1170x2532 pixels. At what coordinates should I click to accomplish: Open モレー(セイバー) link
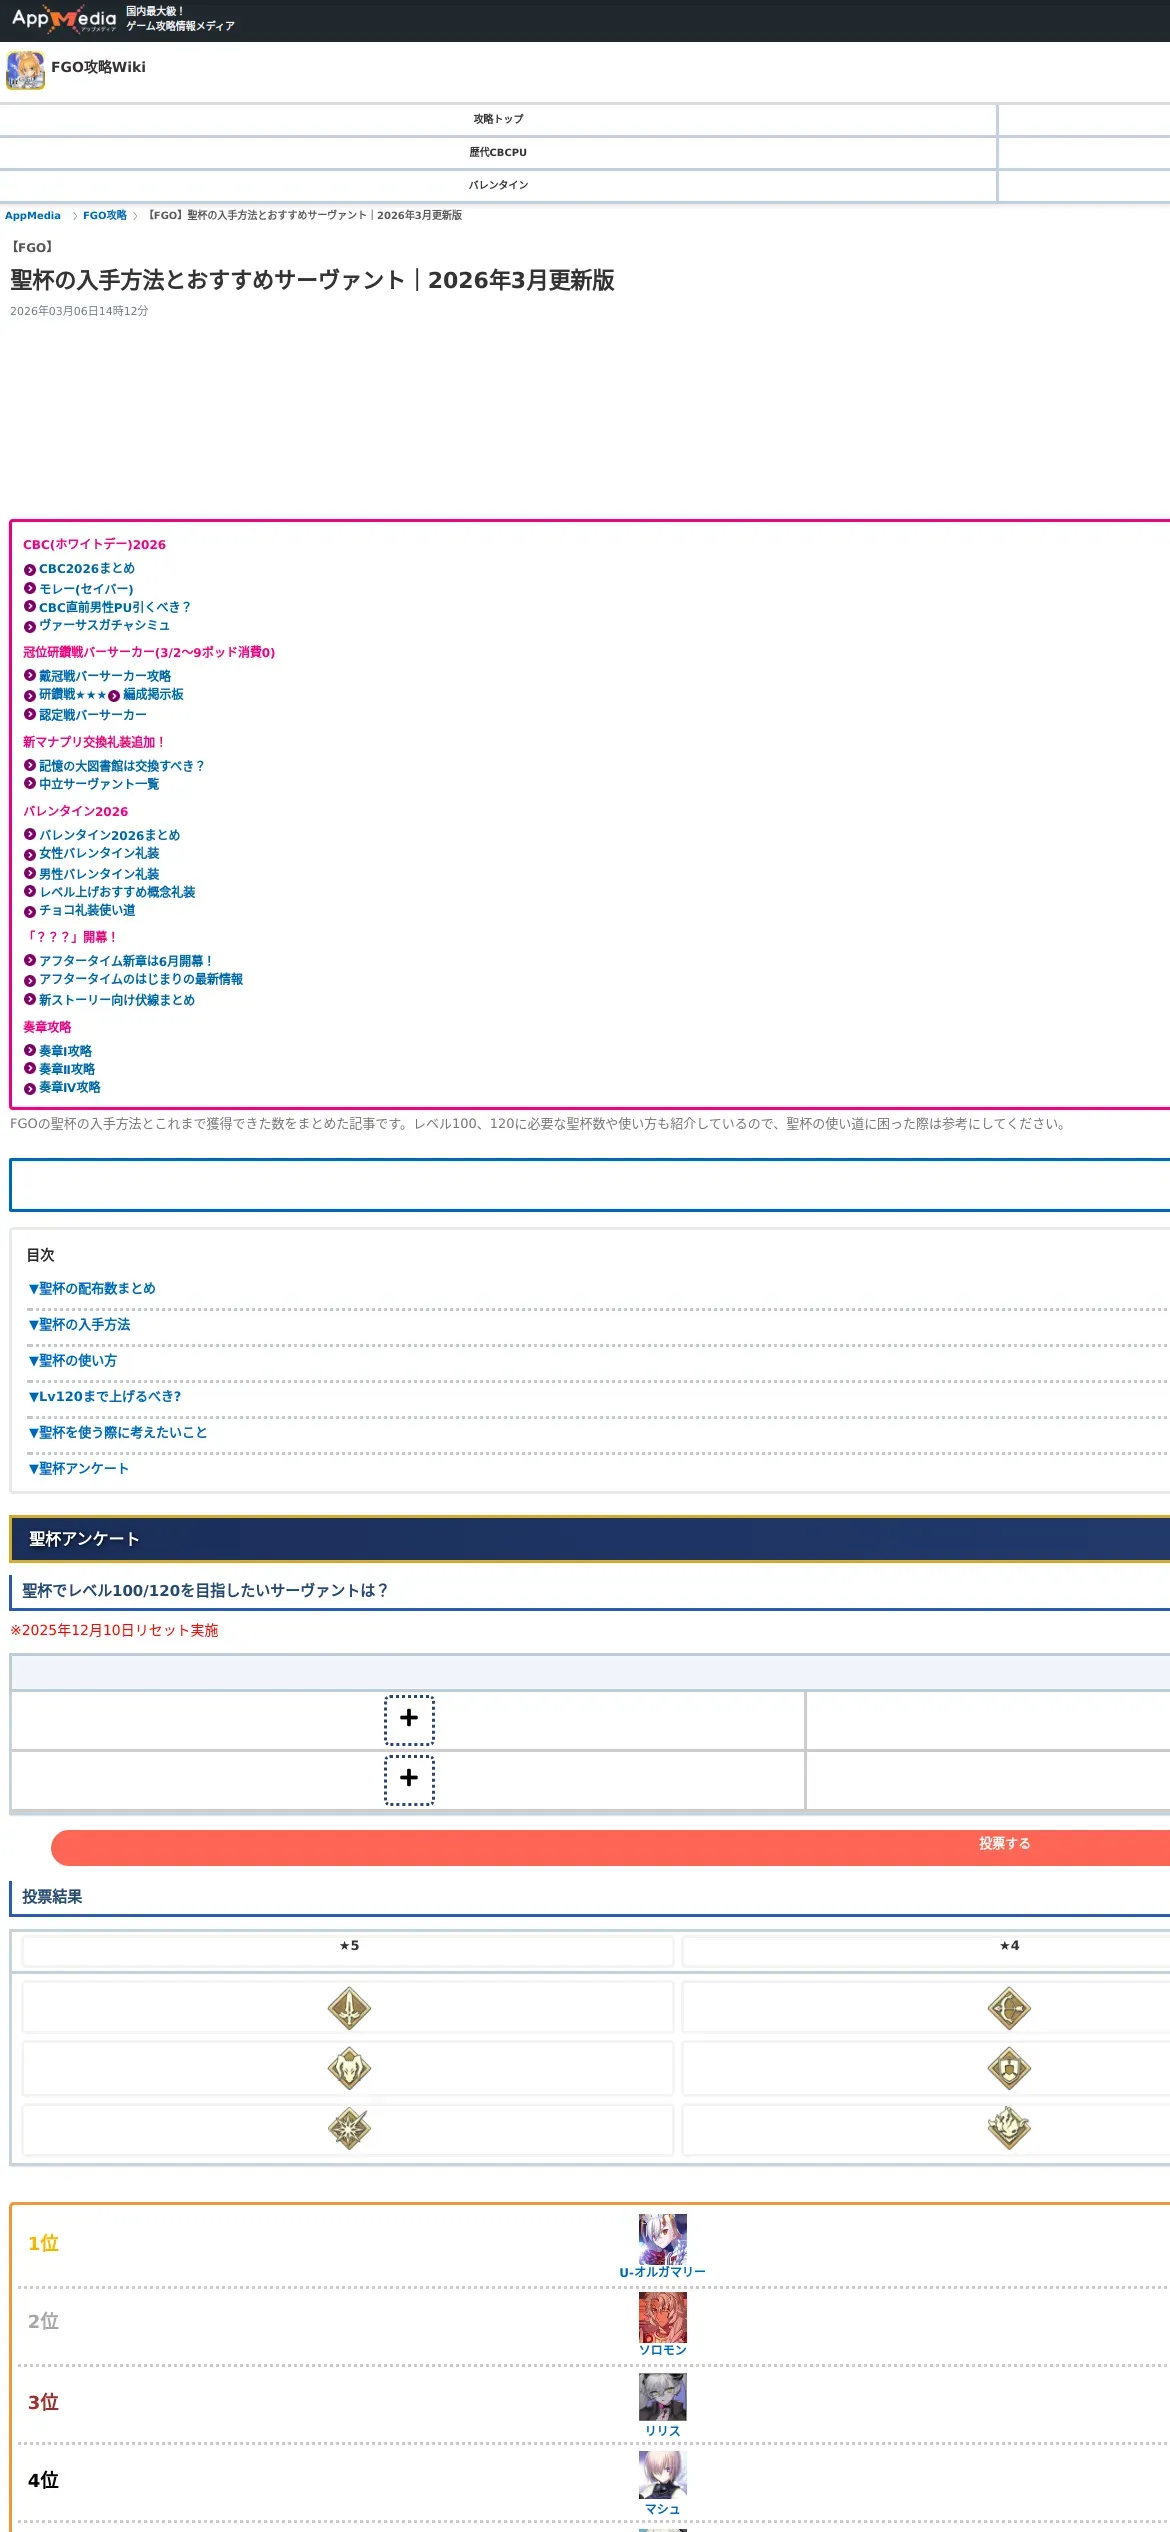86,590
